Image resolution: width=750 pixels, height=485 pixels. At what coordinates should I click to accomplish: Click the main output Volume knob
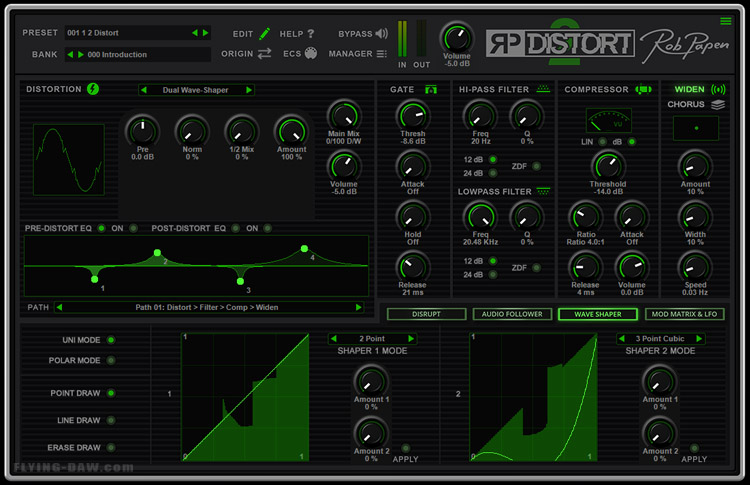(x=457, y=38)
